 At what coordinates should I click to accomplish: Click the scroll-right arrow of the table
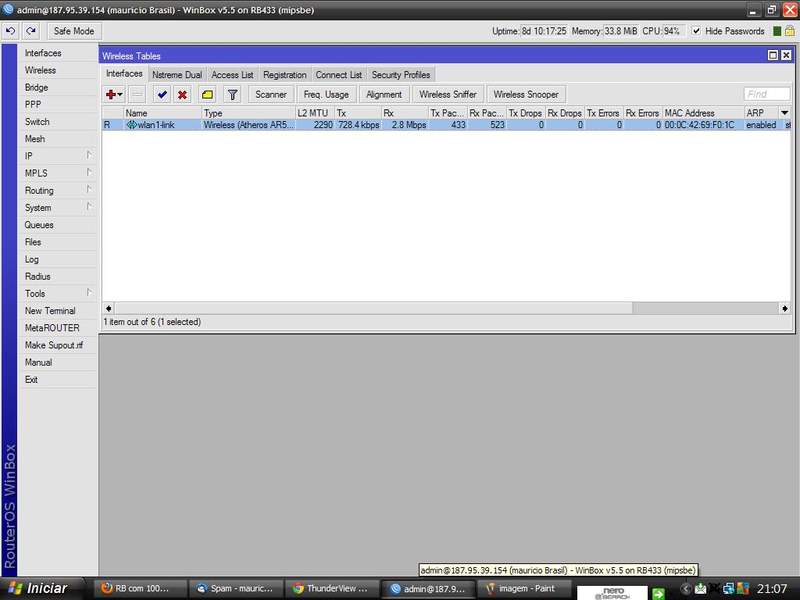(x=785, y=308)
